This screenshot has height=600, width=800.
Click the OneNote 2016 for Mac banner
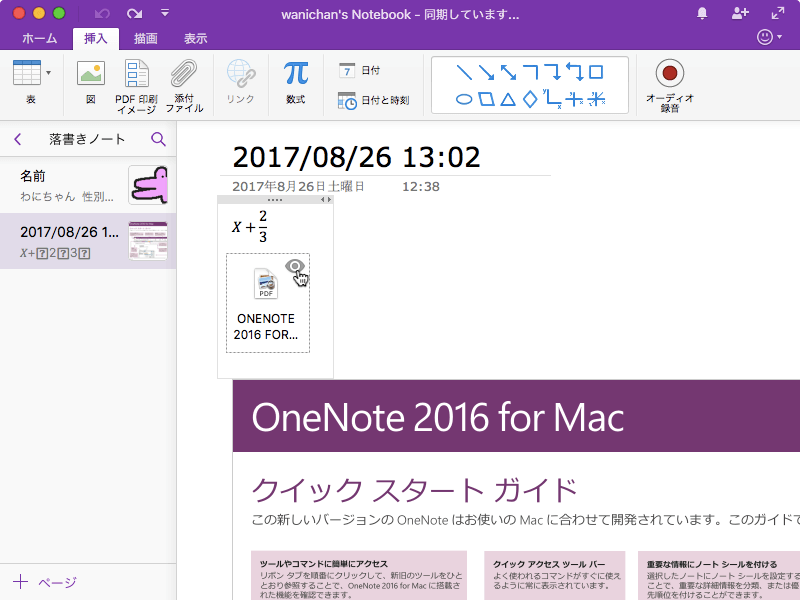pyautogui.click(x=516, y=416)
